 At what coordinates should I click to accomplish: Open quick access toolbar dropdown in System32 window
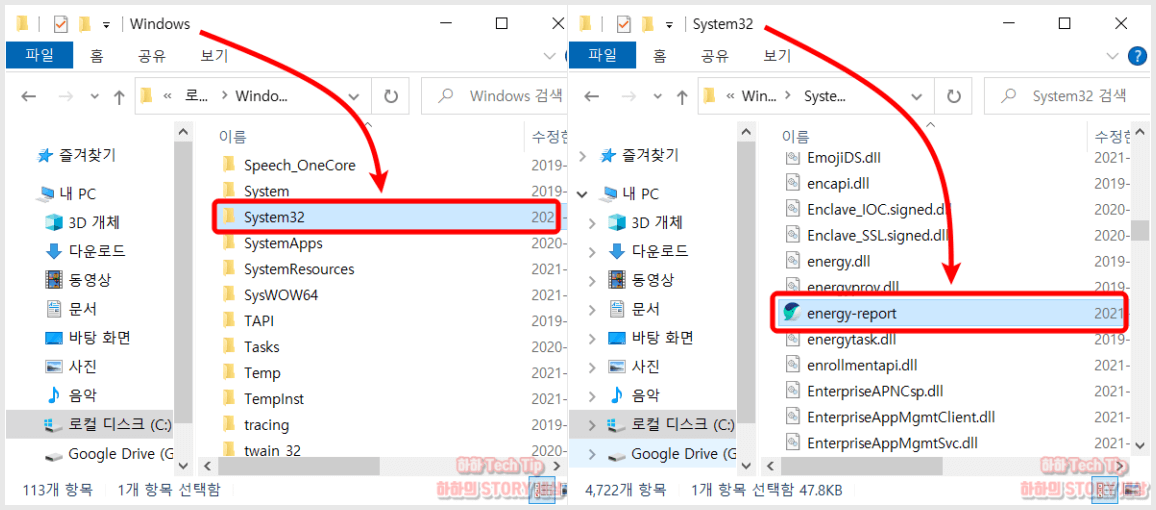pos(669,25)
